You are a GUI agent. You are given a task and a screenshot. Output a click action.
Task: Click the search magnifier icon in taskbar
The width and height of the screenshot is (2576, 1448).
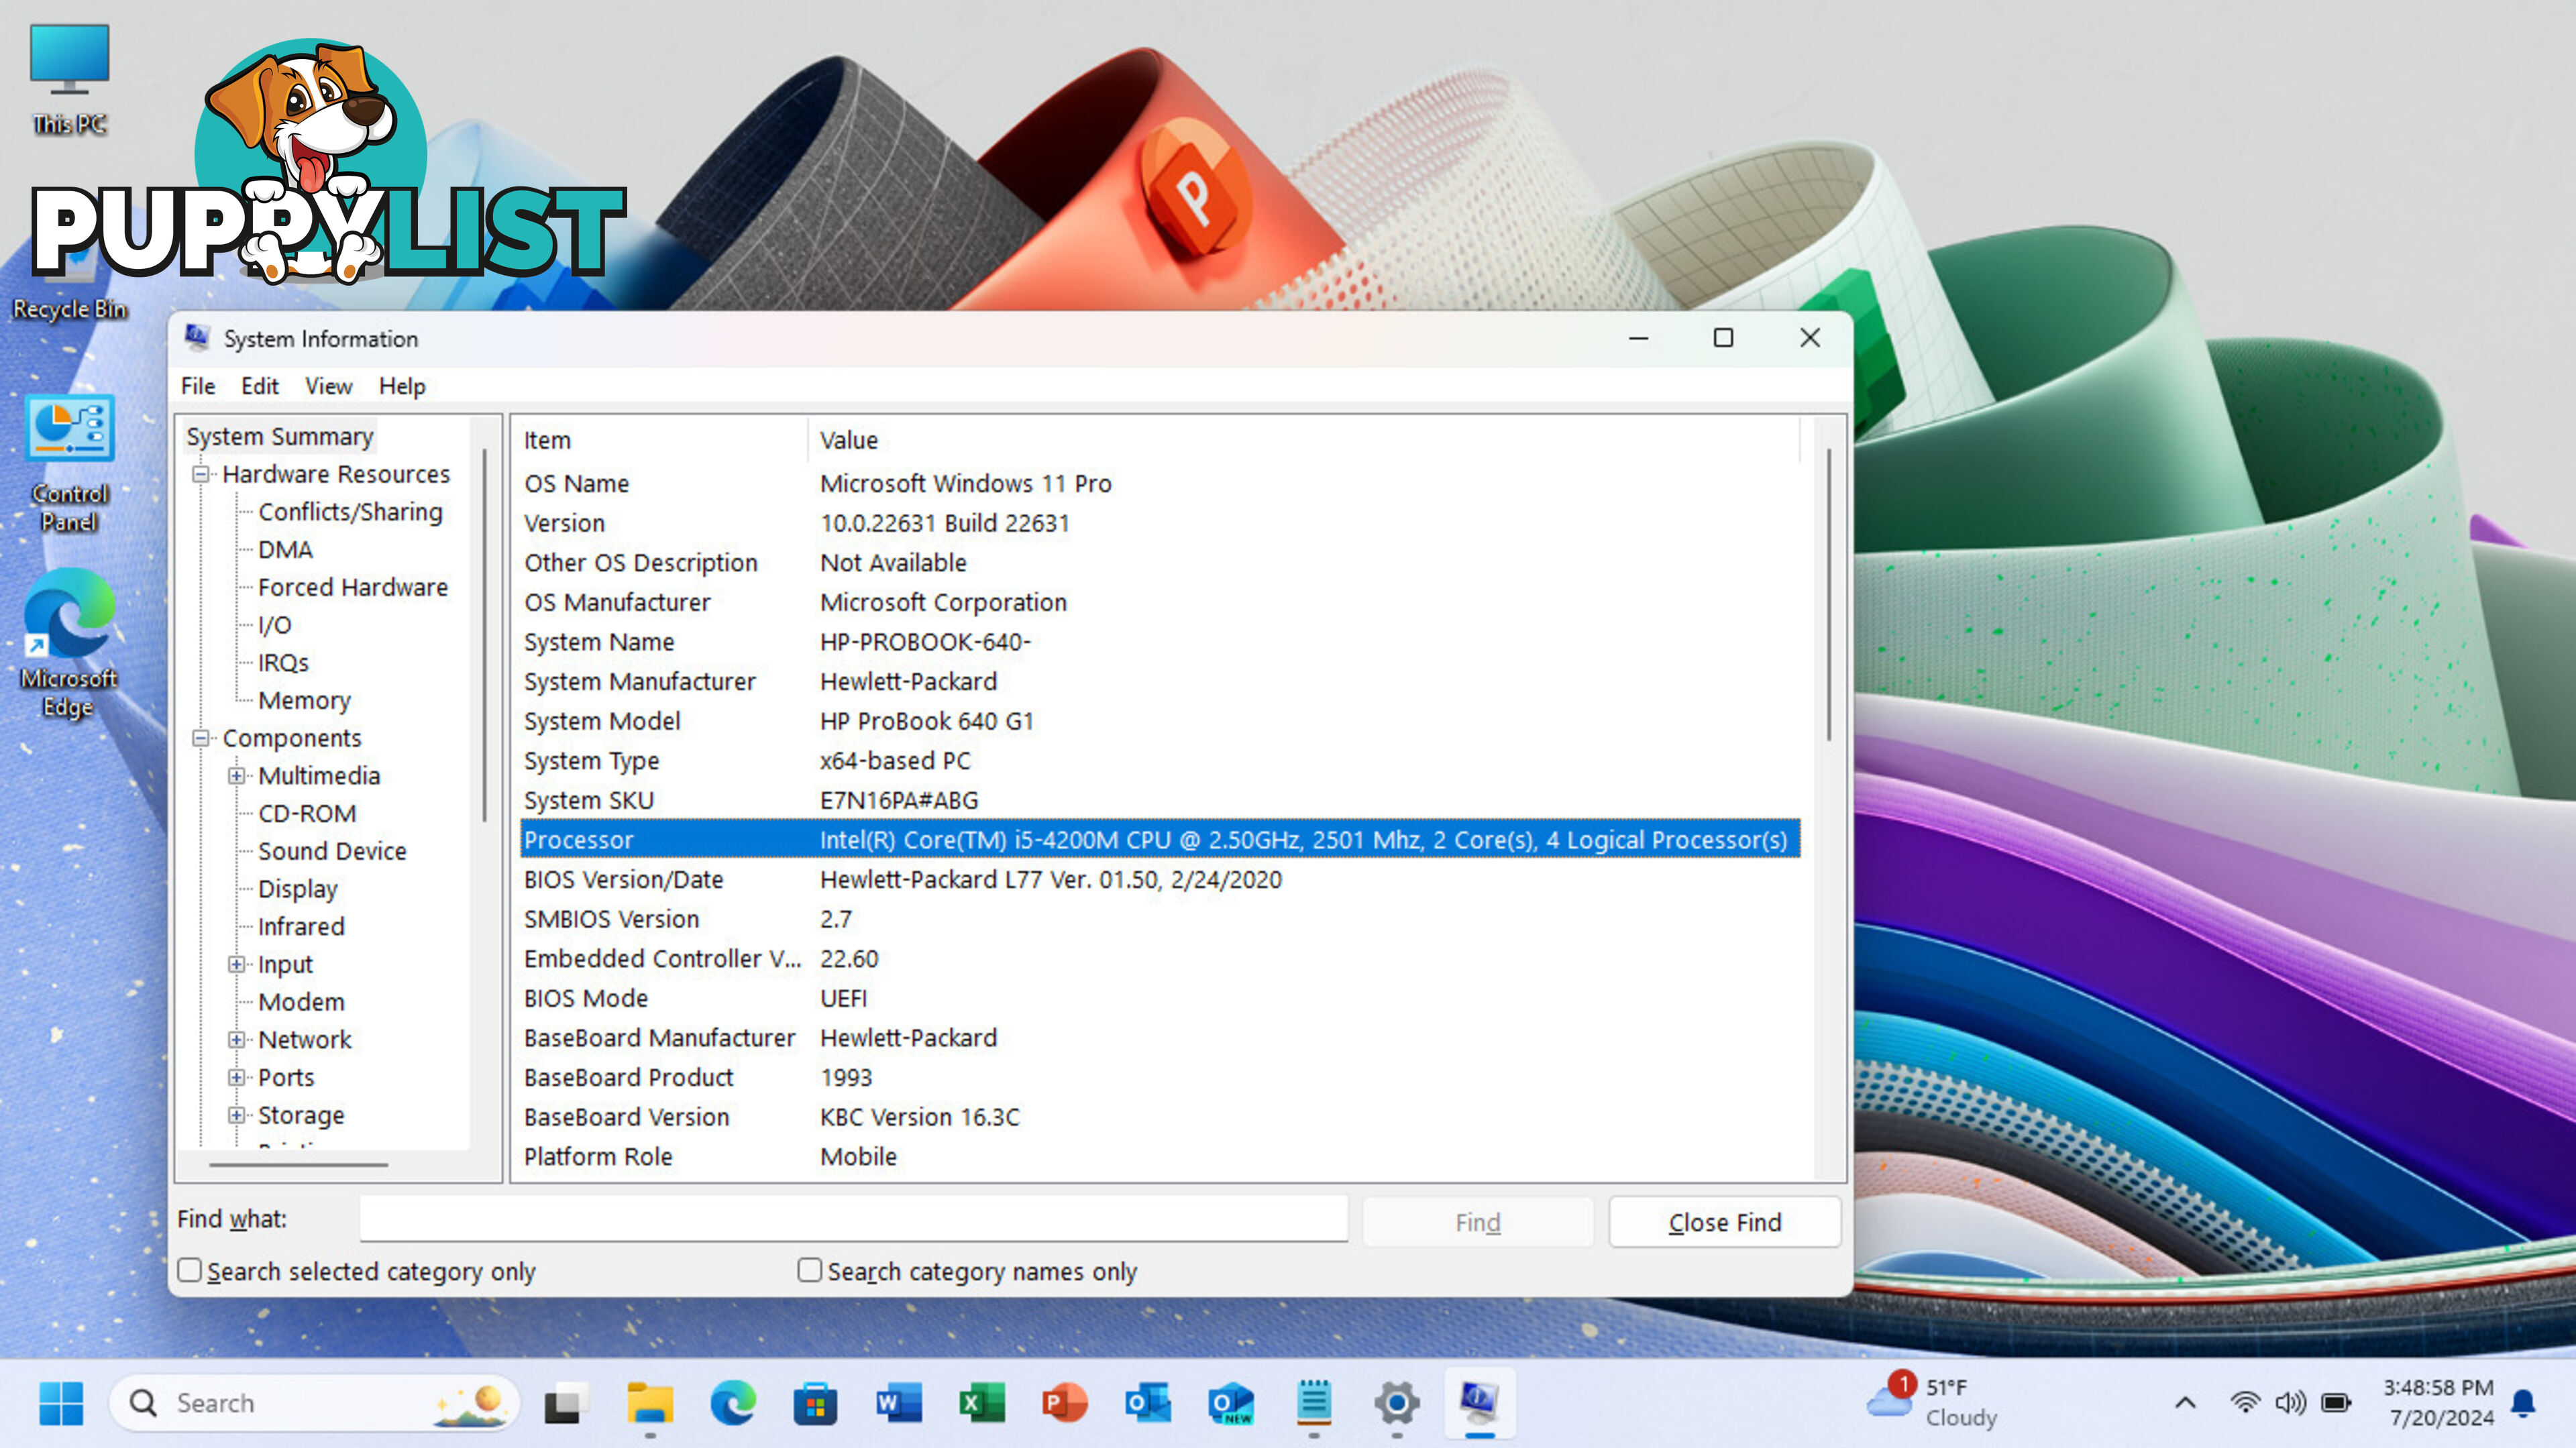pos(144,1403)
